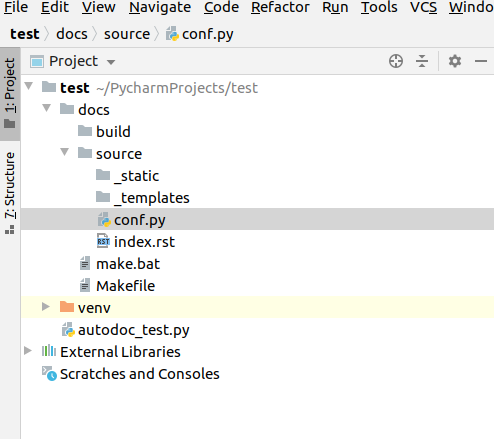Screen dimensions: 494x439
Task: Click the orange venv folder icon
Action: (x=67, y=307)
